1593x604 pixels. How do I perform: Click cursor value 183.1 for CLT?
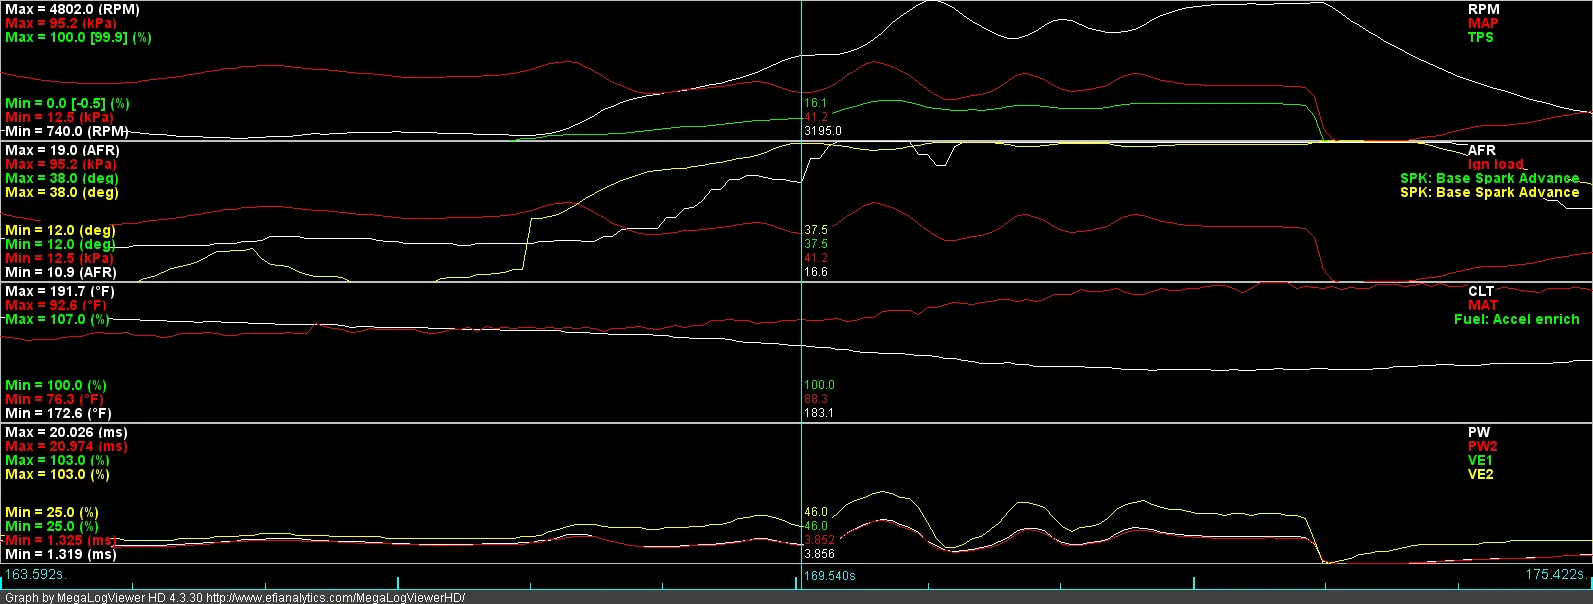tap(819, 413)
